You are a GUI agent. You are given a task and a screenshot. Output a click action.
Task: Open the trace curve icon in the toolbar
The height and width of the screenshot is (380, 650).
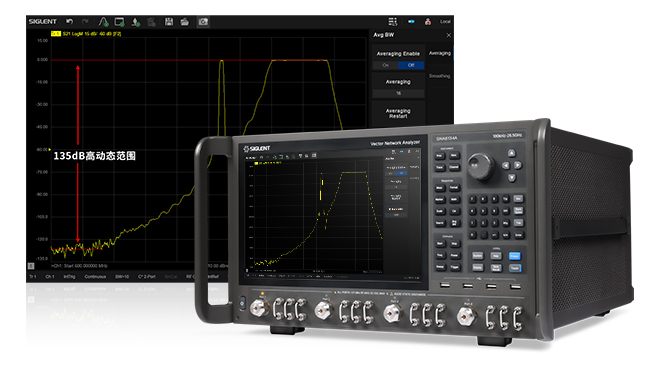[x=103, y=22]
